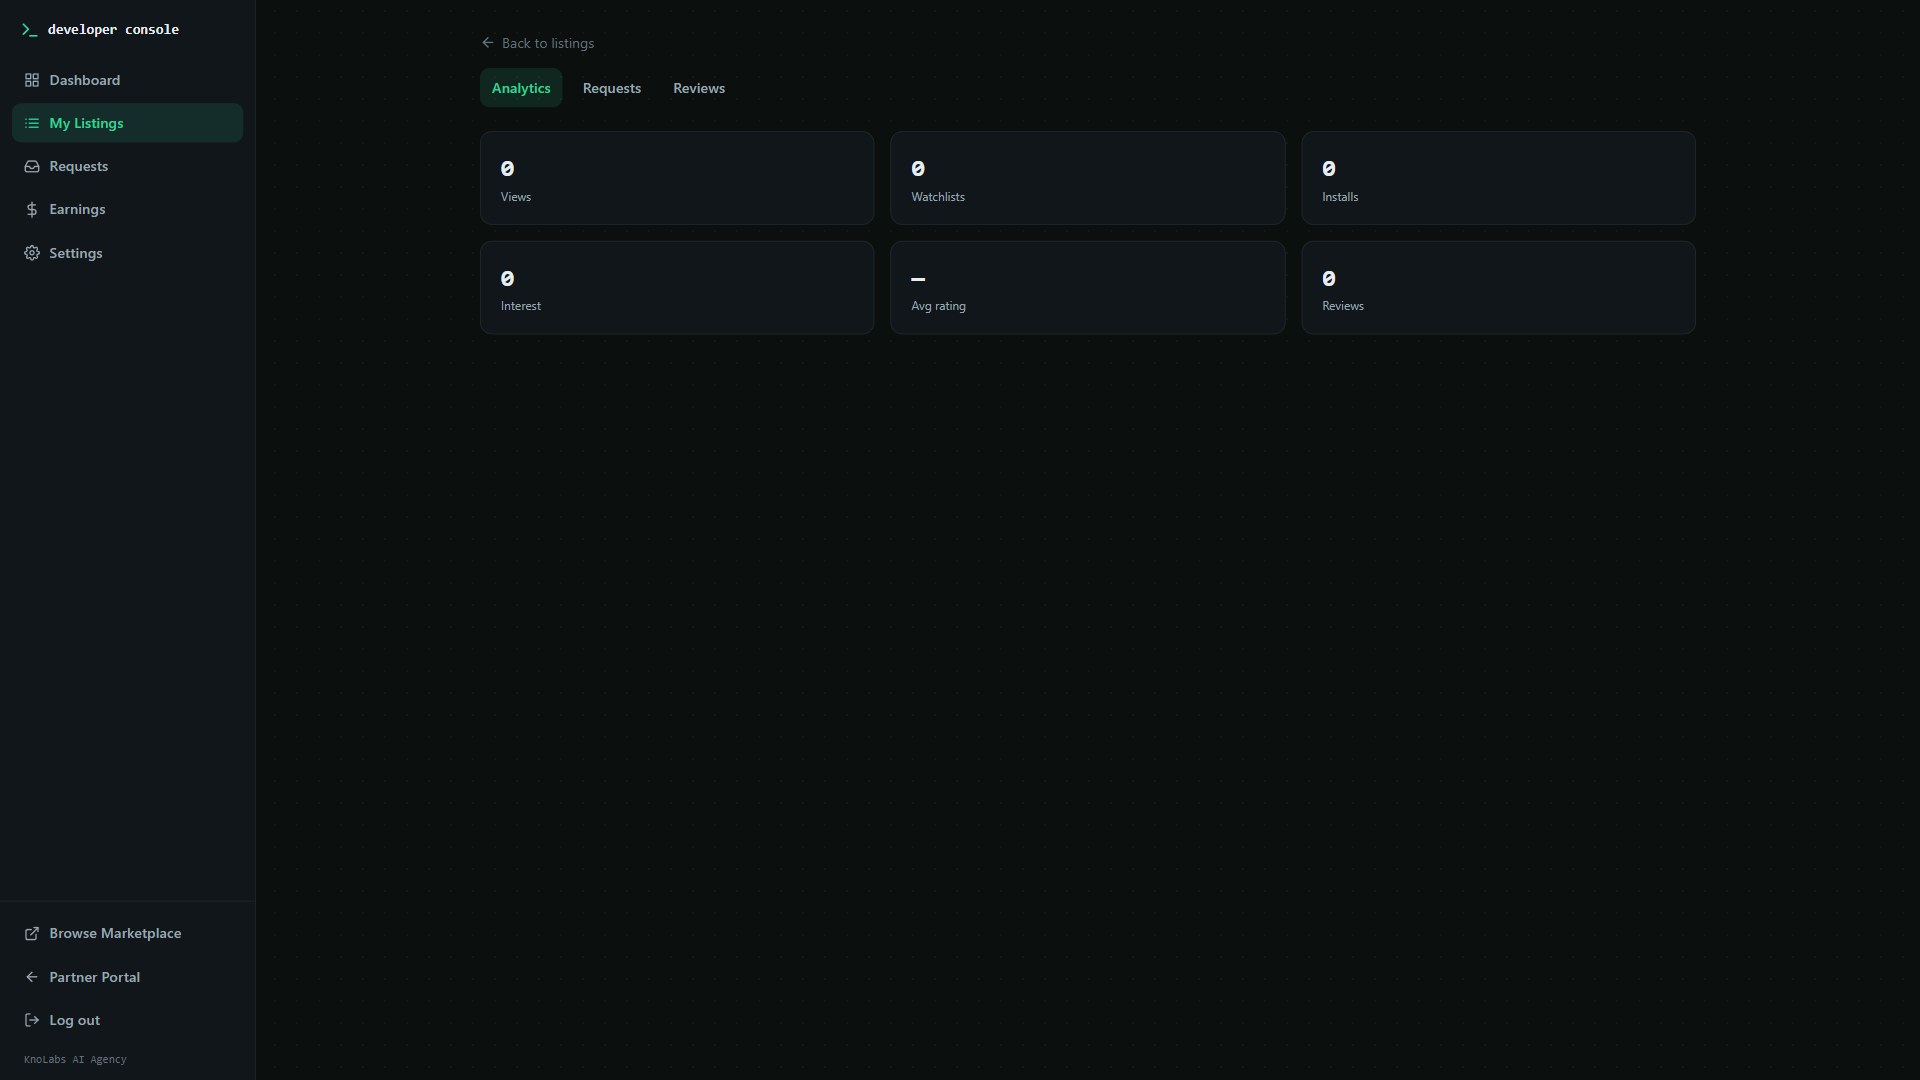Click the My Listings list icon
The image size is (1920, 1080).
click(x=32, y=123)
